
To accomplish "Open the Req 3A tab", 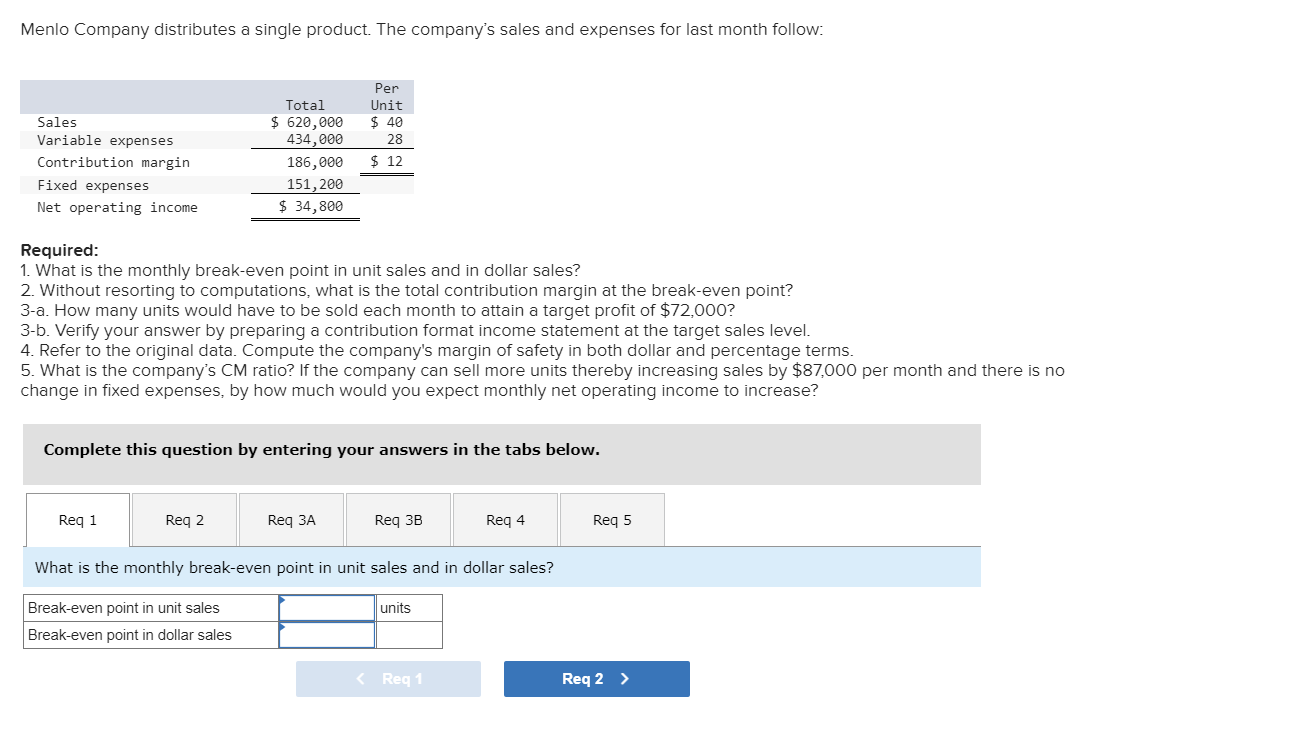I will tap(291, 519).
